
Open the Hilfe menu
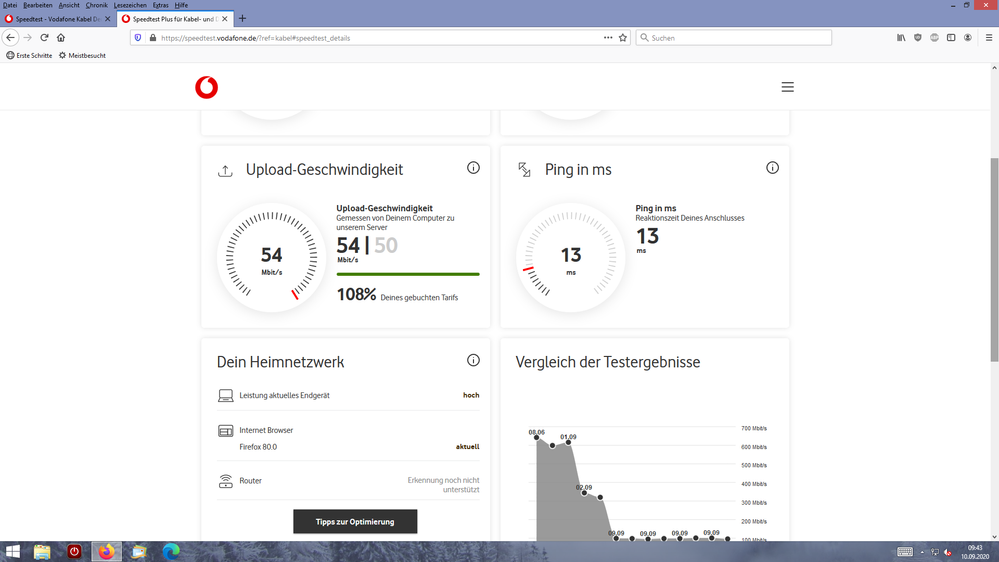[x=181, y=5]
